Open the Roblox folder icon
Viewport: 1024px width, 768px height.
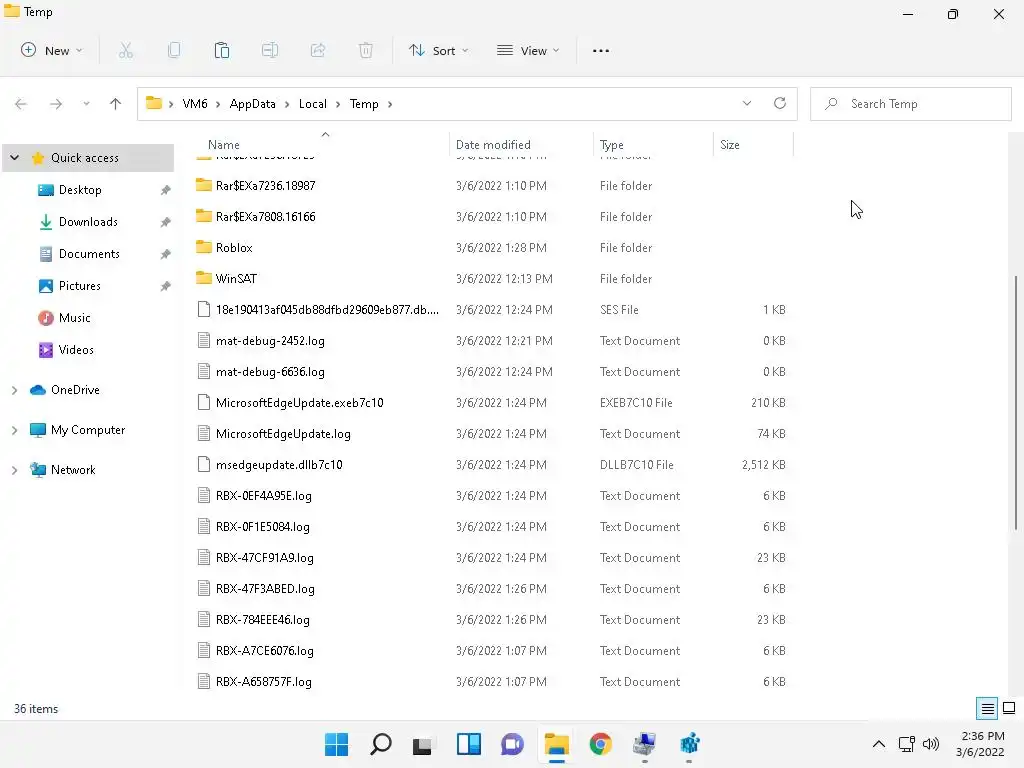(x=204, y=247)
